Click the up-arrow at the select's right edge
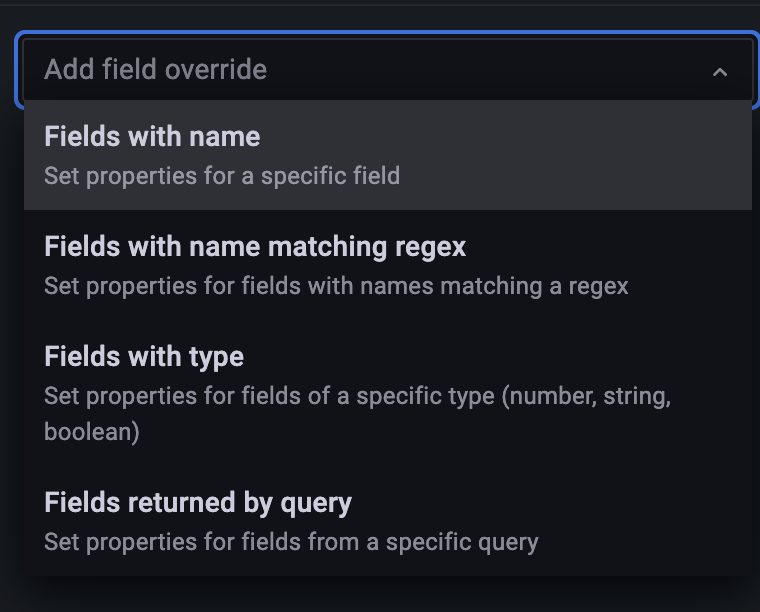 coord(720,72)
